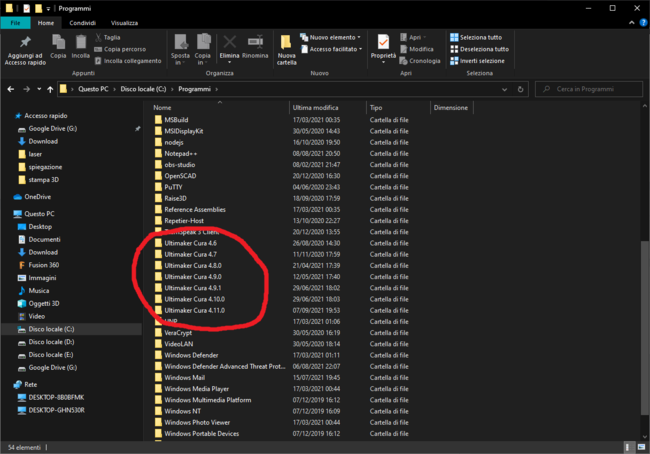The image size is (650, 454).
Task: Sort by the Ultima modifica column header
Action: [316, 107]
